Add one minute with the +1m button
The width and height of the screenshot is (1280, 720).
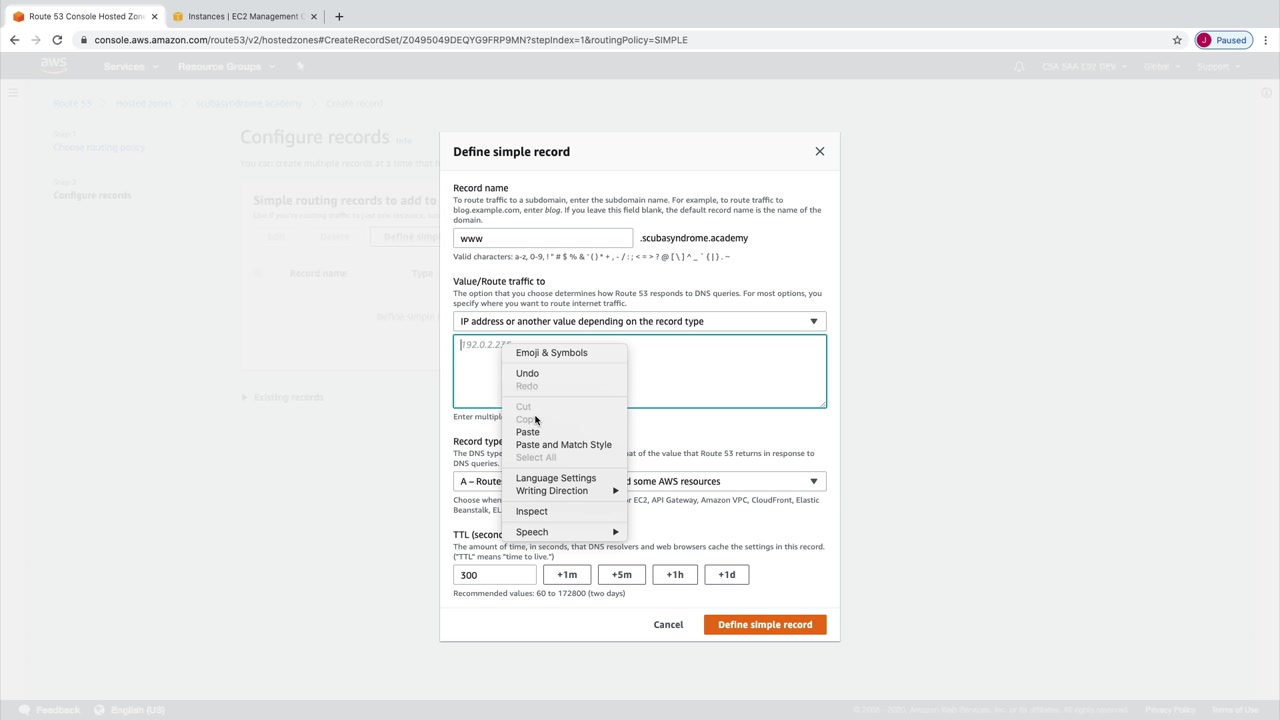pos(567,575)
